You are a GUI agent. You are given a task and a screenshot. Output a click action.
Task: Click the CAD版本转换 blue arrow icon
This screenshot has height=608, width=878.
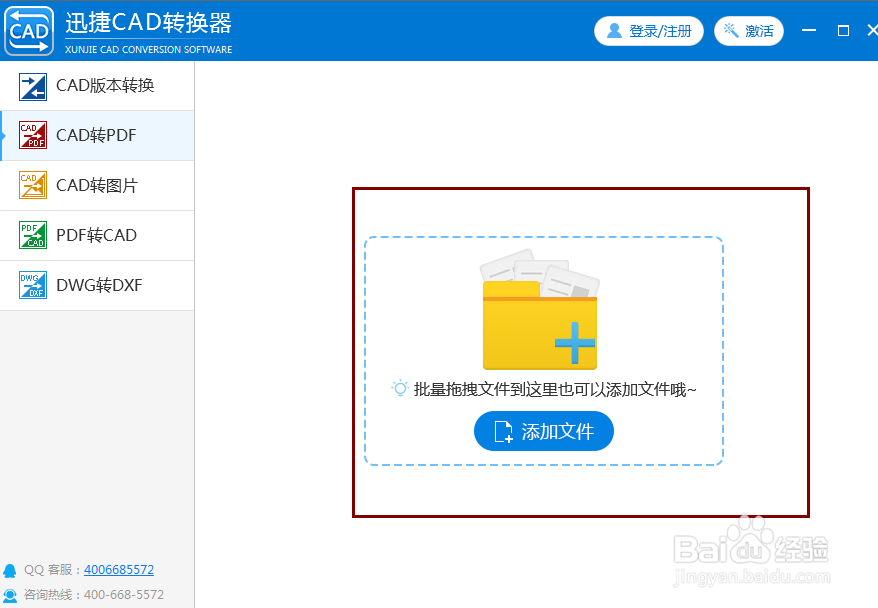coord(32,87)
